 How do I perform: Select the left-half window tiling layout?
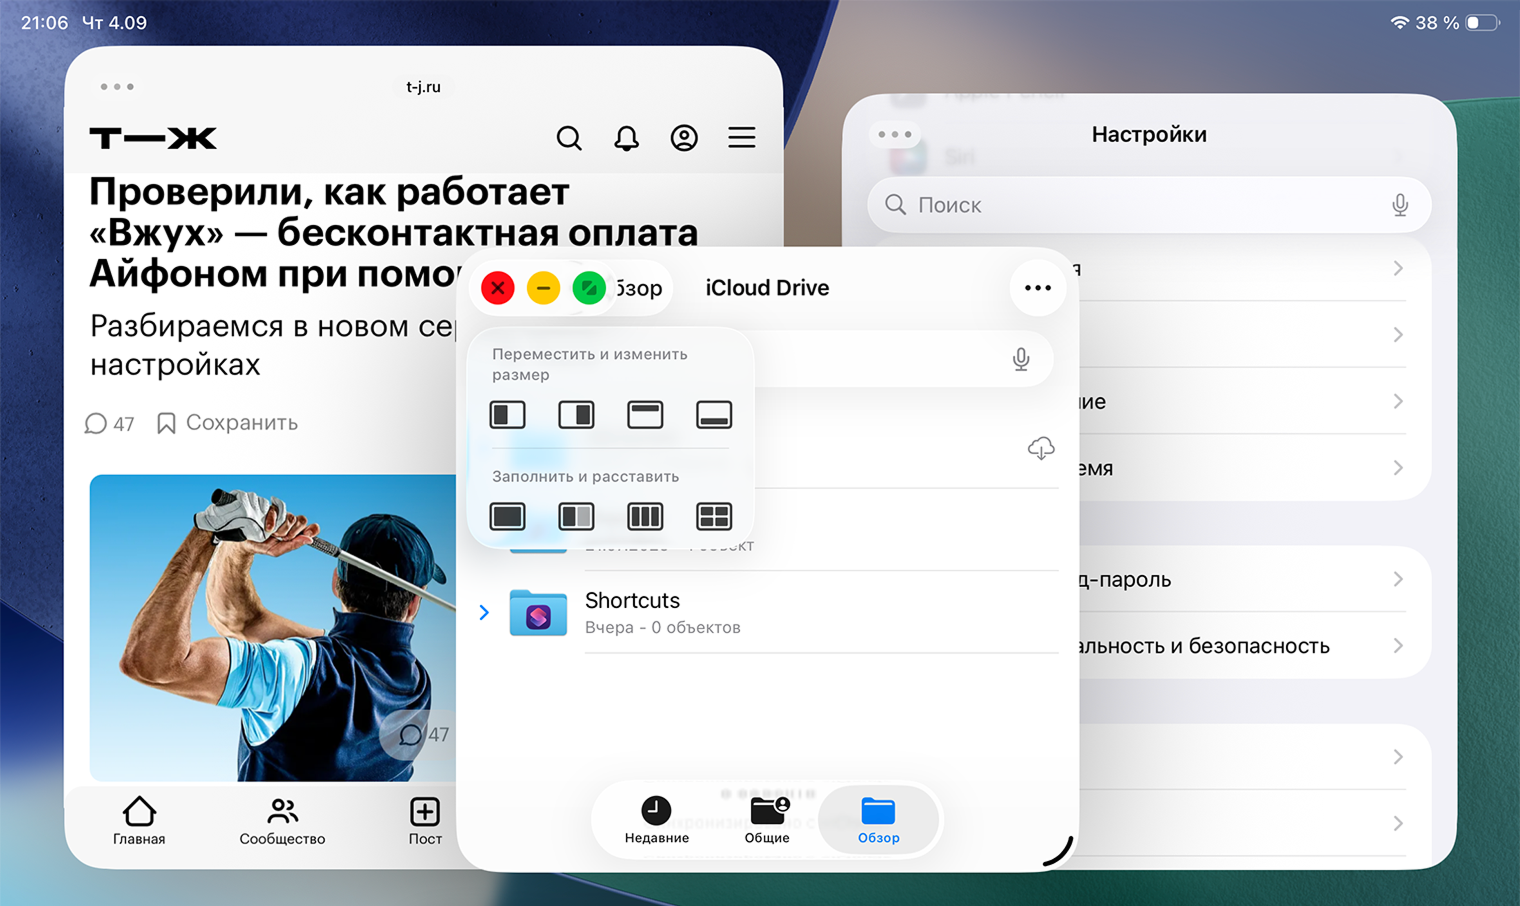507,414
